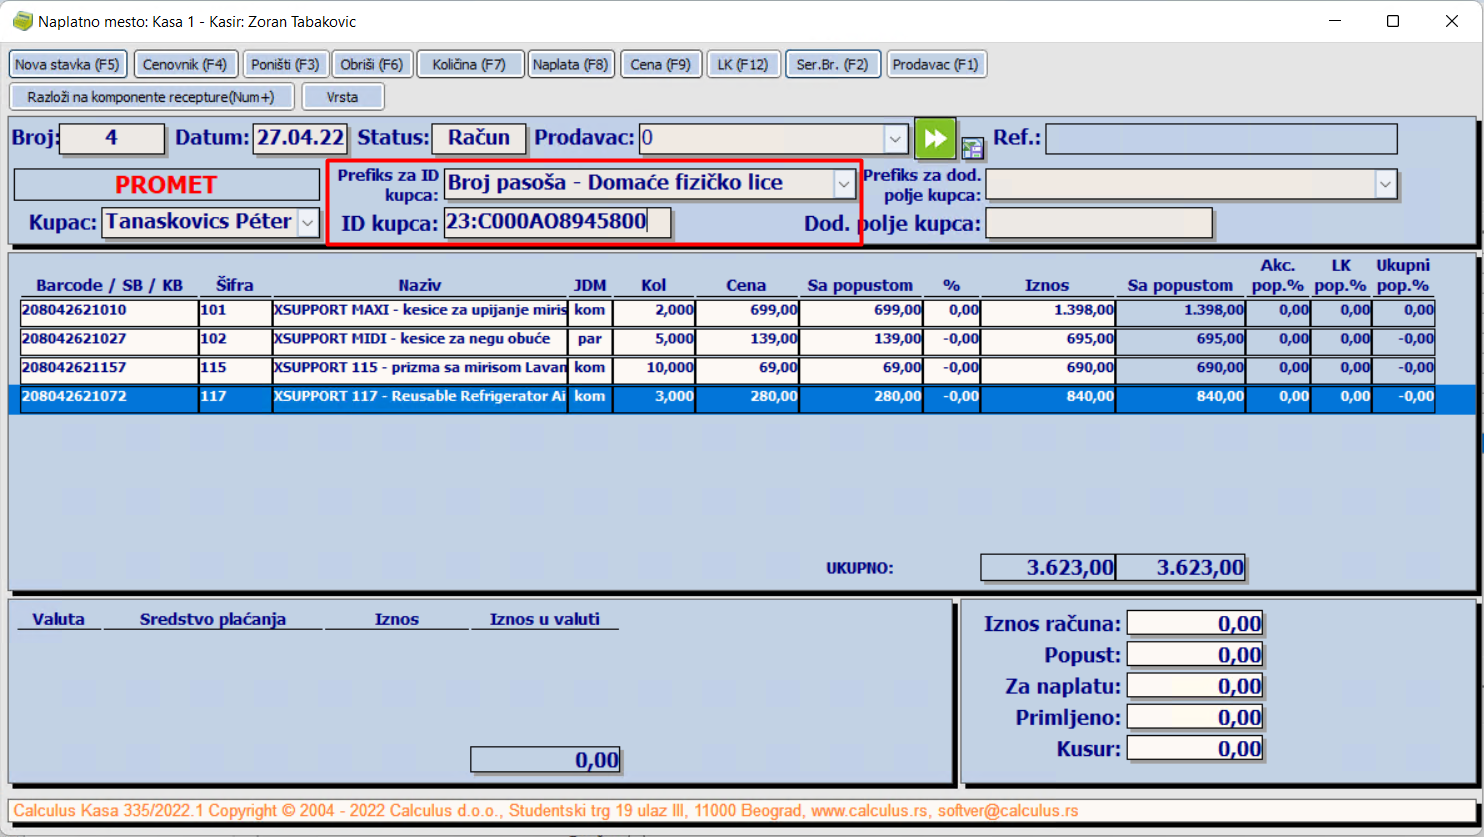This screenshot has width=1484, height=837.
Task: Click item name XSUPPORT MIDI row
Action: click(420, 340)
